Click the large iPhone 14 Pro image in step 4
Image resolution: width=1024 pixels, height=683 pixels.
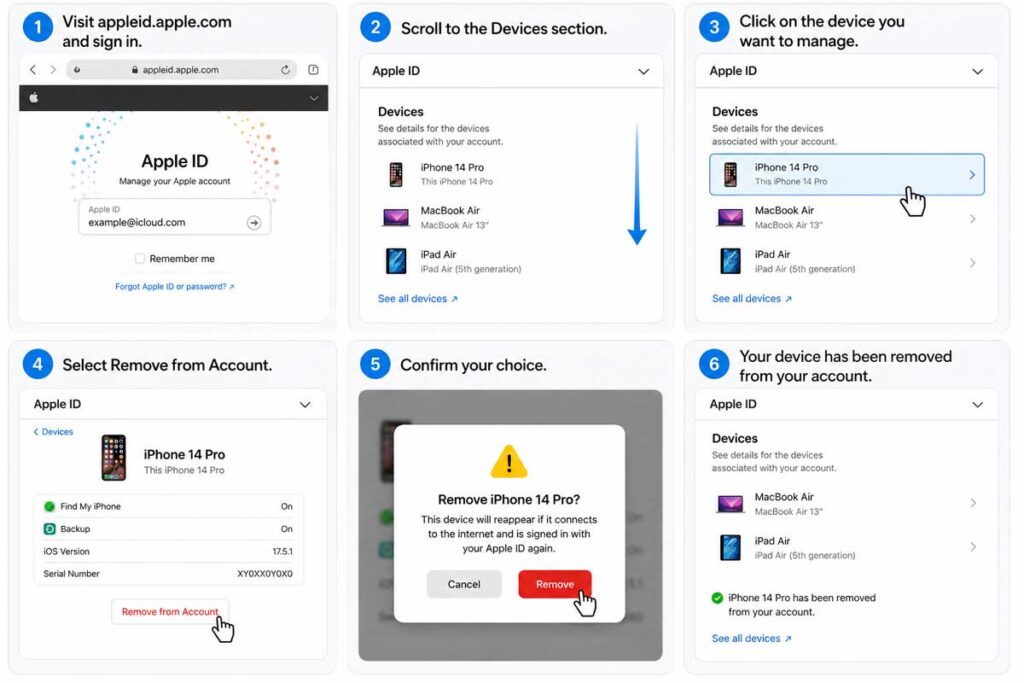point(114,458)
